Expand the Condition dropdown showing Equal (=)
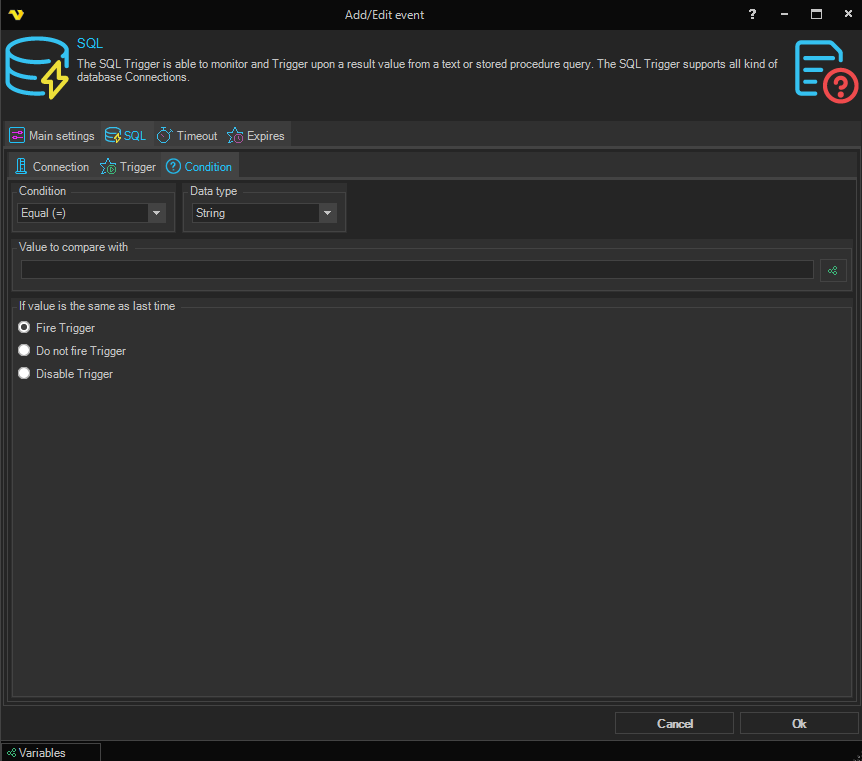The height and width of the screenshot is (761, 862). [156, 213]
